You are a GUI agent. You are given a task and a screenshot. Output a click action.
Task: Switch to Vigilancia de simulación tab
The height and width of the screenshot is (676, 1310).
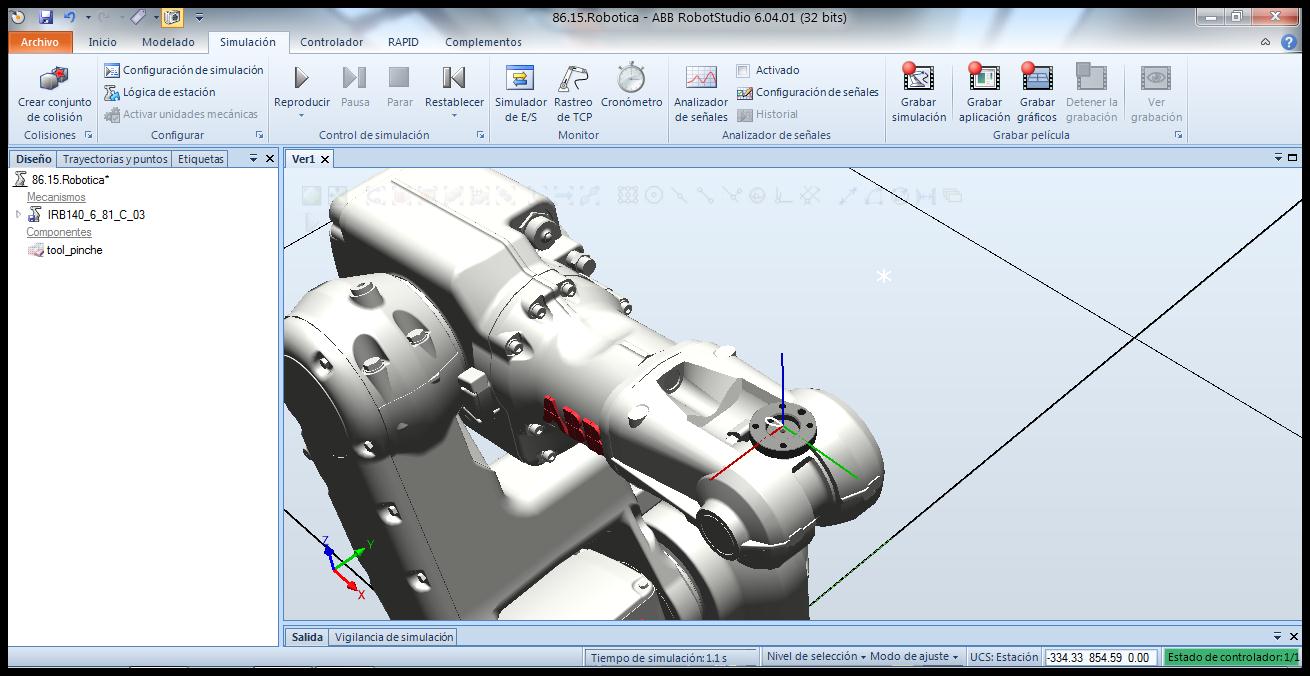pos(394,637)
